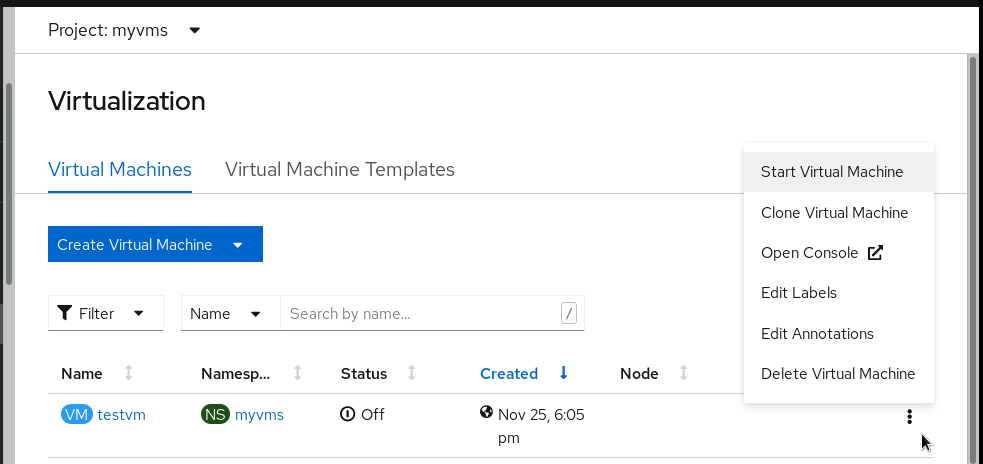Click the NS namespace badge icon
The image size is (983, 464).
point(215,415)
